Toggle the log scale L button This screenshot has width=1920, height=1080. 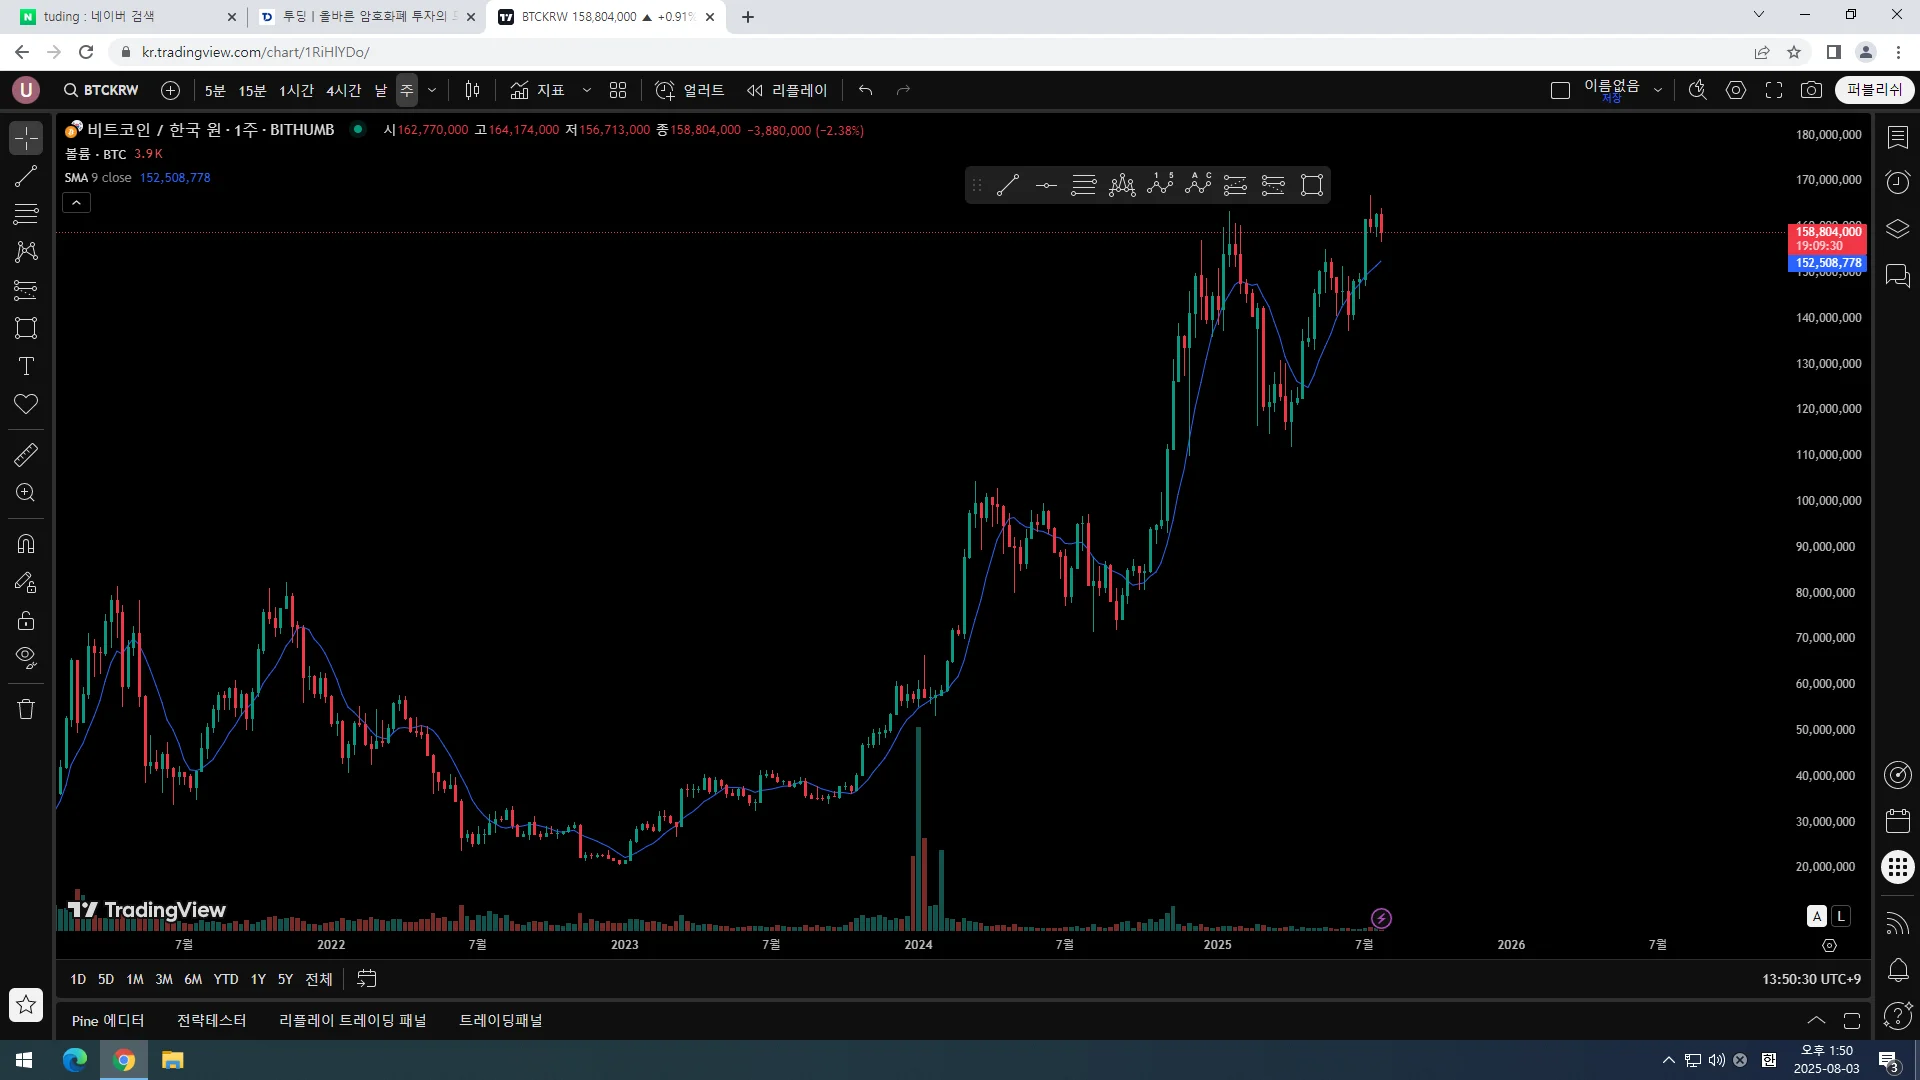click(1841, 916)
